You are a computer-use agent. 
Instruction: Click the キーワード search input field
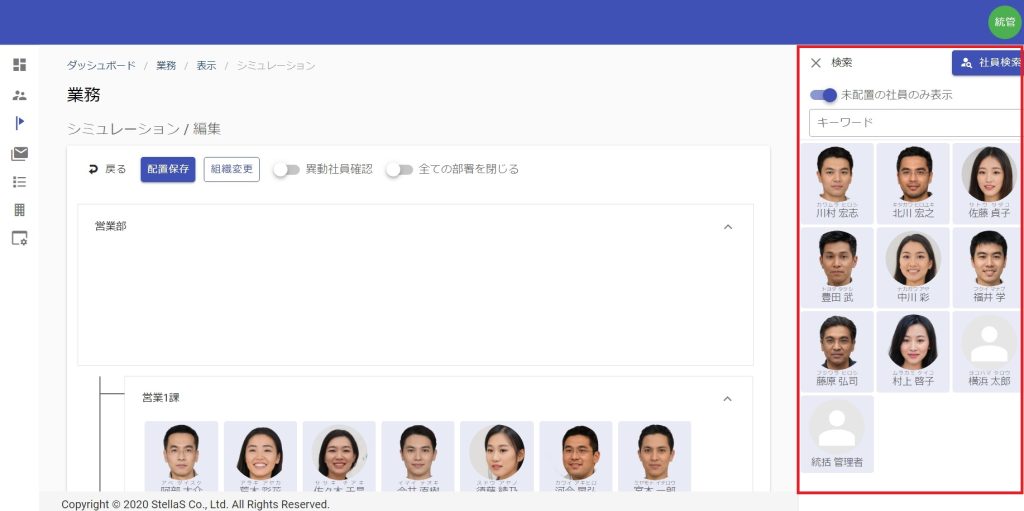[915, 123]
